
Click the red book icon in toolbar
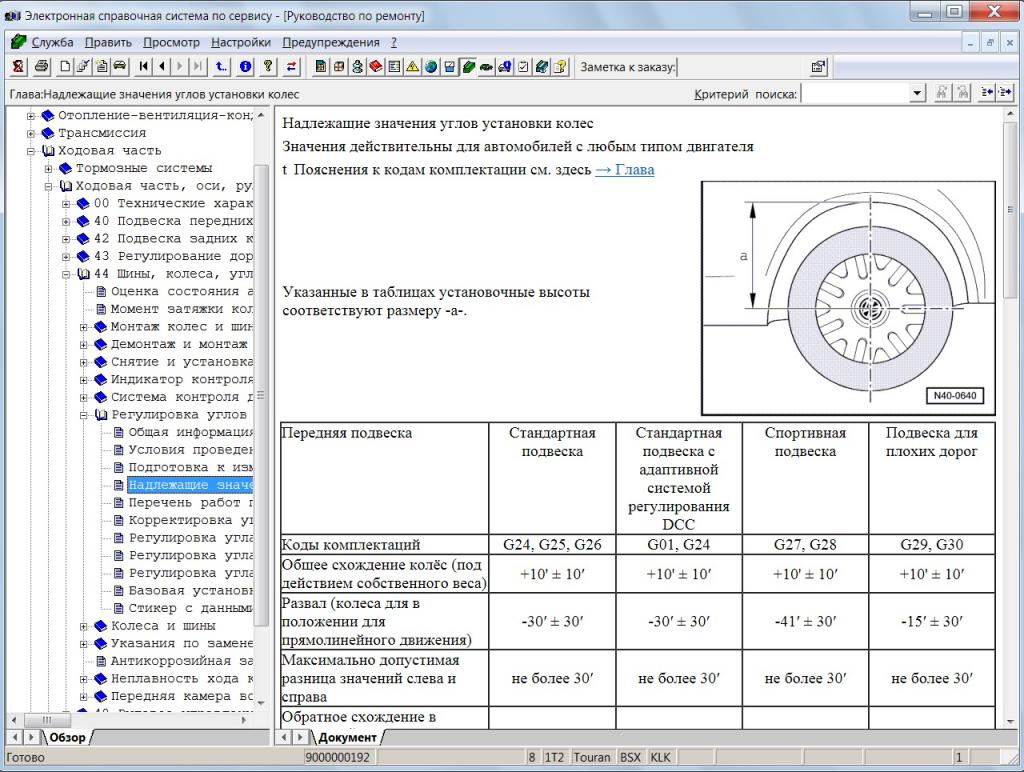point(376,66)
